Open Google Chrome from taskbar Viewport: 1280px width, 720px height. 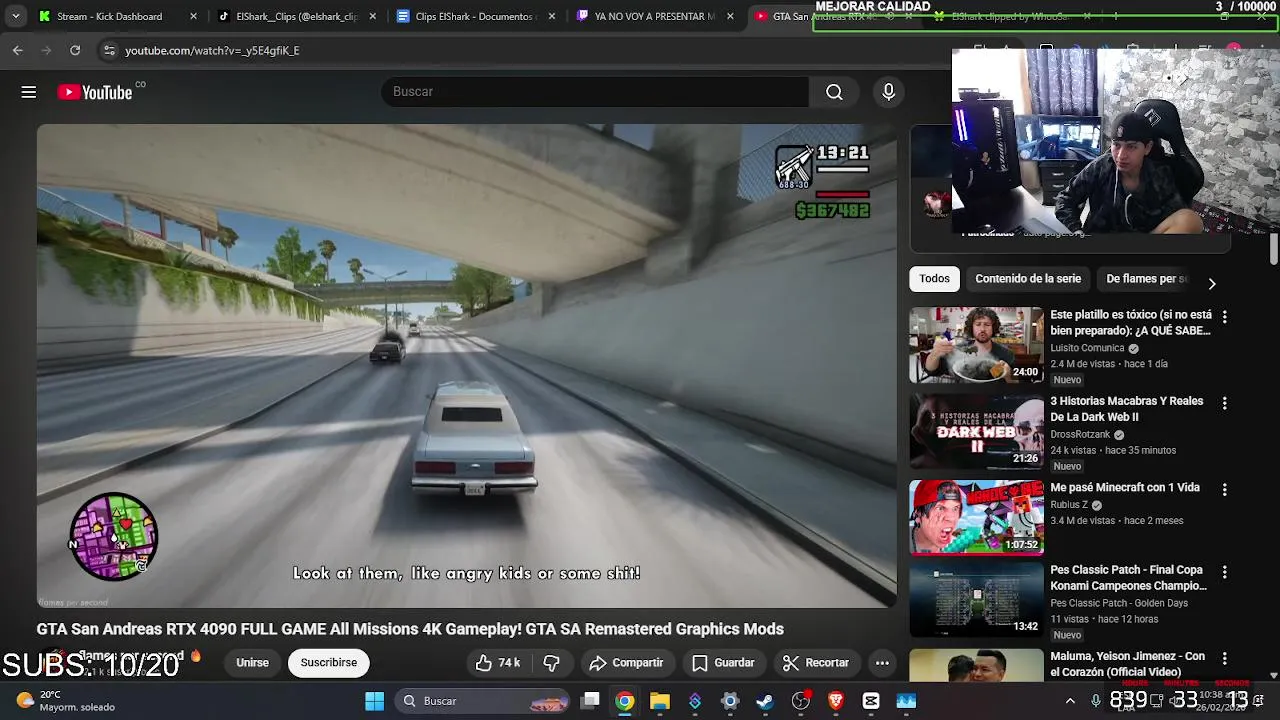coord(624,701)
